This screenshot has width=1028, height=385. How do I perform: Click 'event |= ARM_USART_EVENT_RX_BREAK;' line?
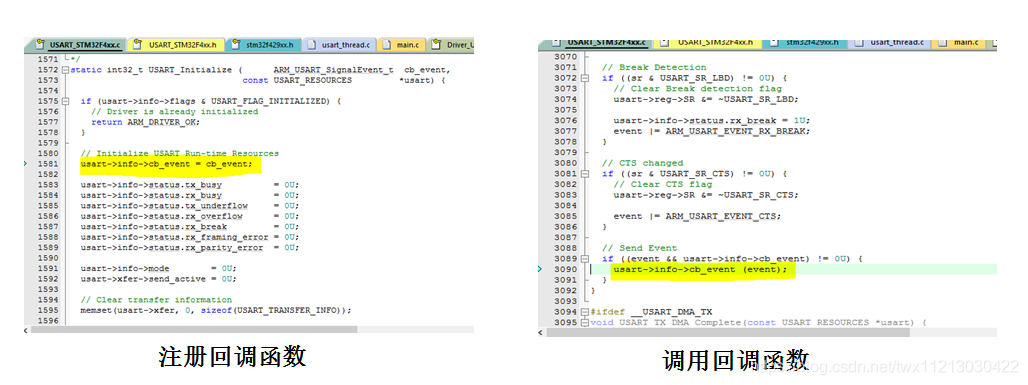[x=711, y=131]
